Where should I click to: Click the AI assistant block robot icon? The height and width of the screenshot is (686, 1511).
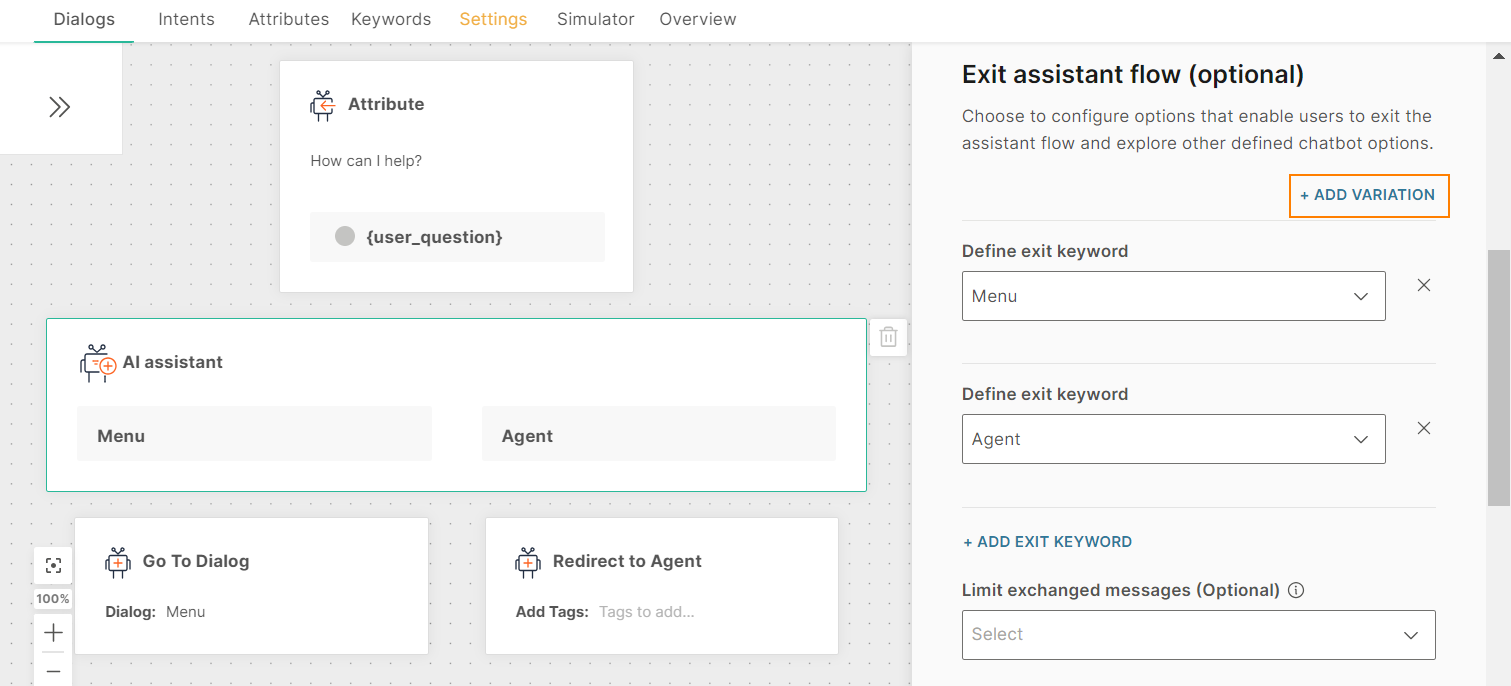[x=98, y=363]
